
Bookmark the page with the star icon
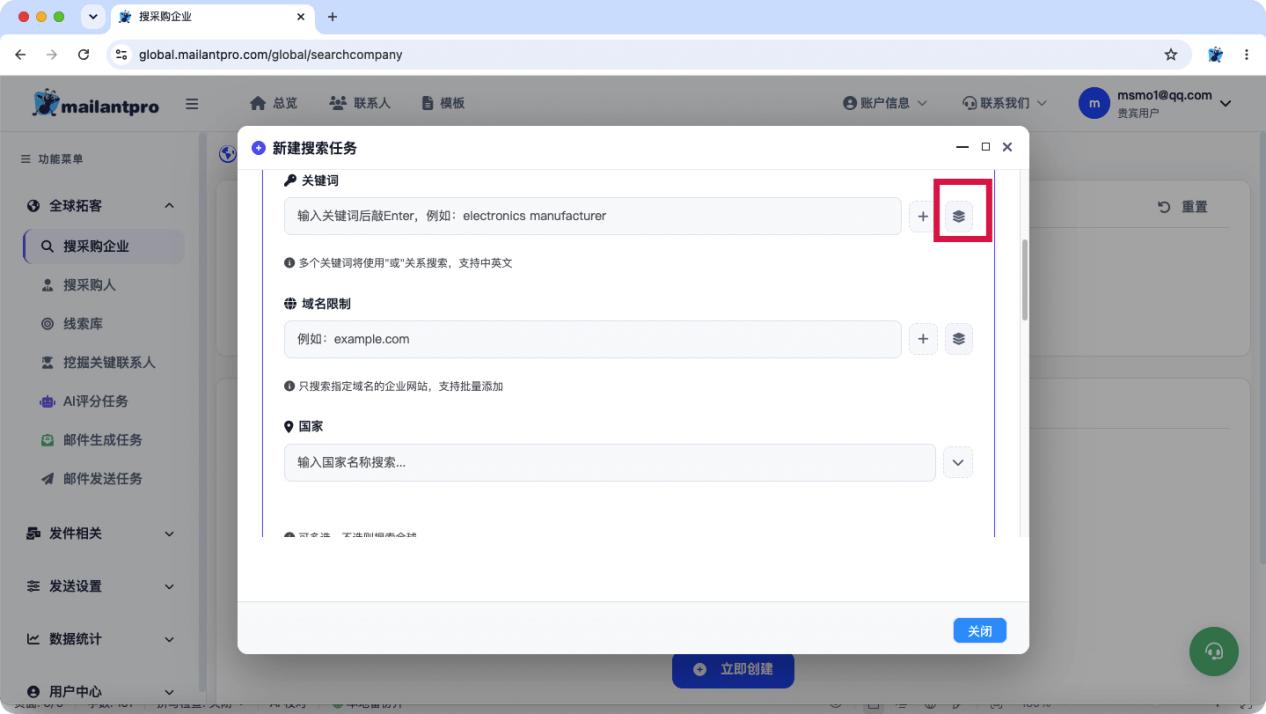[1171, 55]
